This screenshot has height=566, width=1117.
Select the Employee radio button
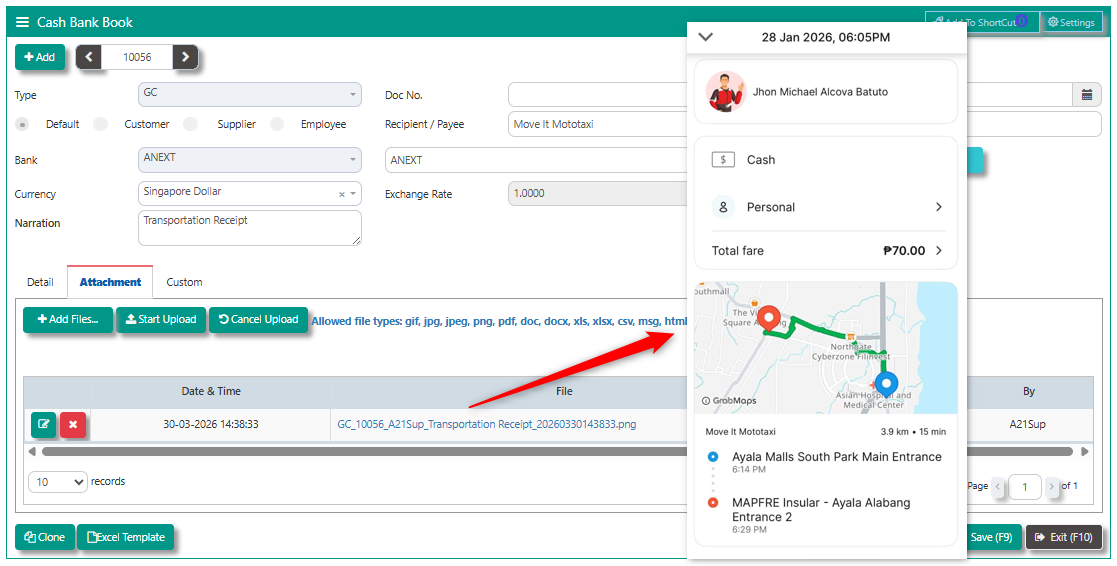click(277, 124)
